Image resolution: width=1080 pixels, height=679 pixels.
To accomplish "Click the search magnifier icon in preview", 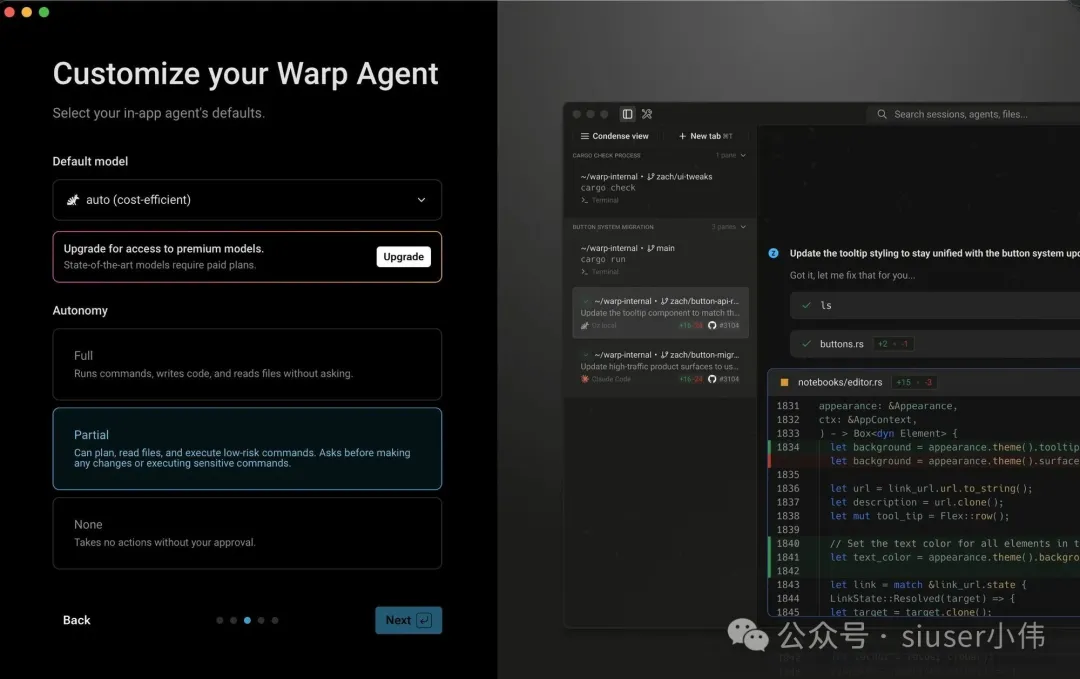I will (x=882, y=114).
